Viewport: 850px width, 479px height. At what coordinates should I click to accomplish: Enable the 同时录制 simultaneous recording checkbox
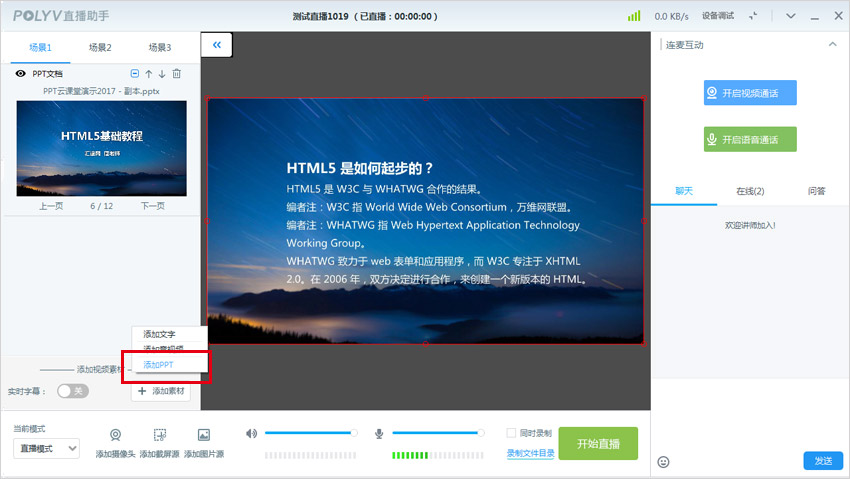coord(511,433)
